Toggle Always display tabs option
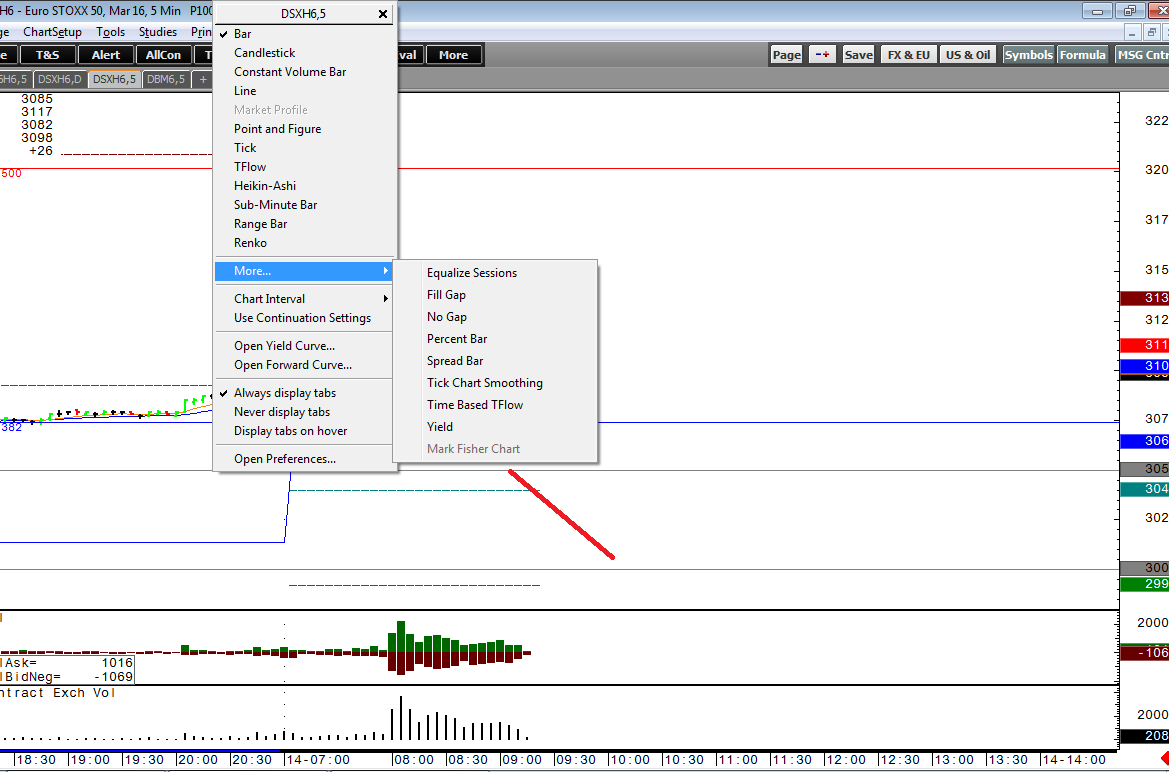This screenshot has width=1169, height=772. [x=285, y=393]
